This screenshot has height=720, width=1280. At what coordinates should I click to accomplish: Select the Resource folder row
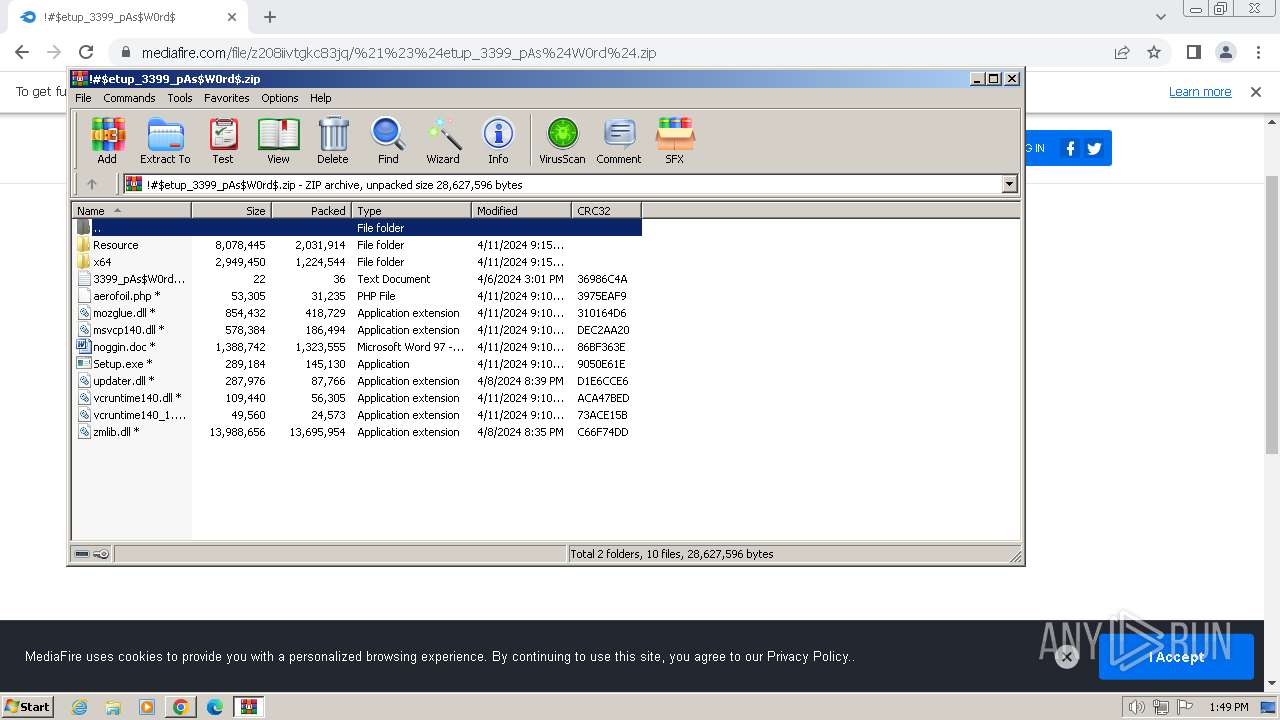(x=357, y=245)
